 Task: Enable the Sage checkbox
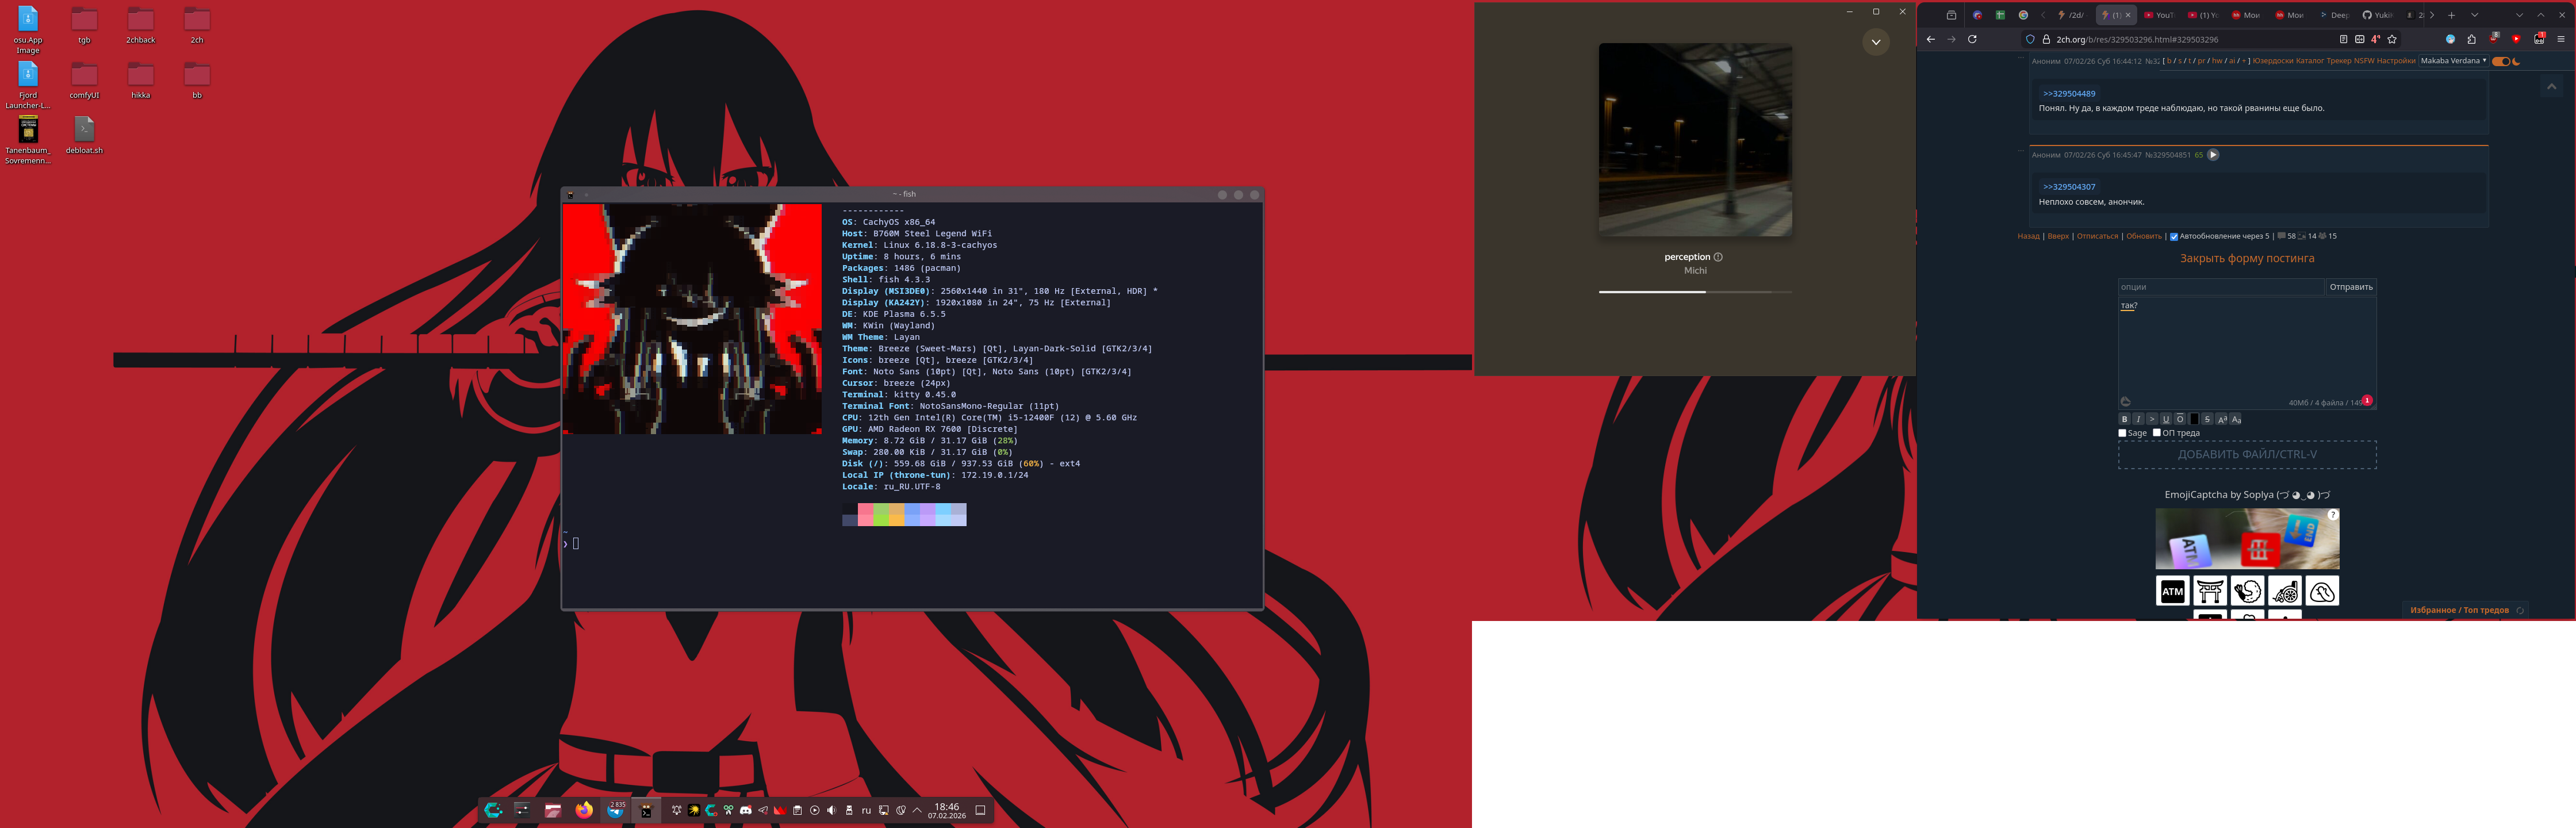(x=2122, y=433)
